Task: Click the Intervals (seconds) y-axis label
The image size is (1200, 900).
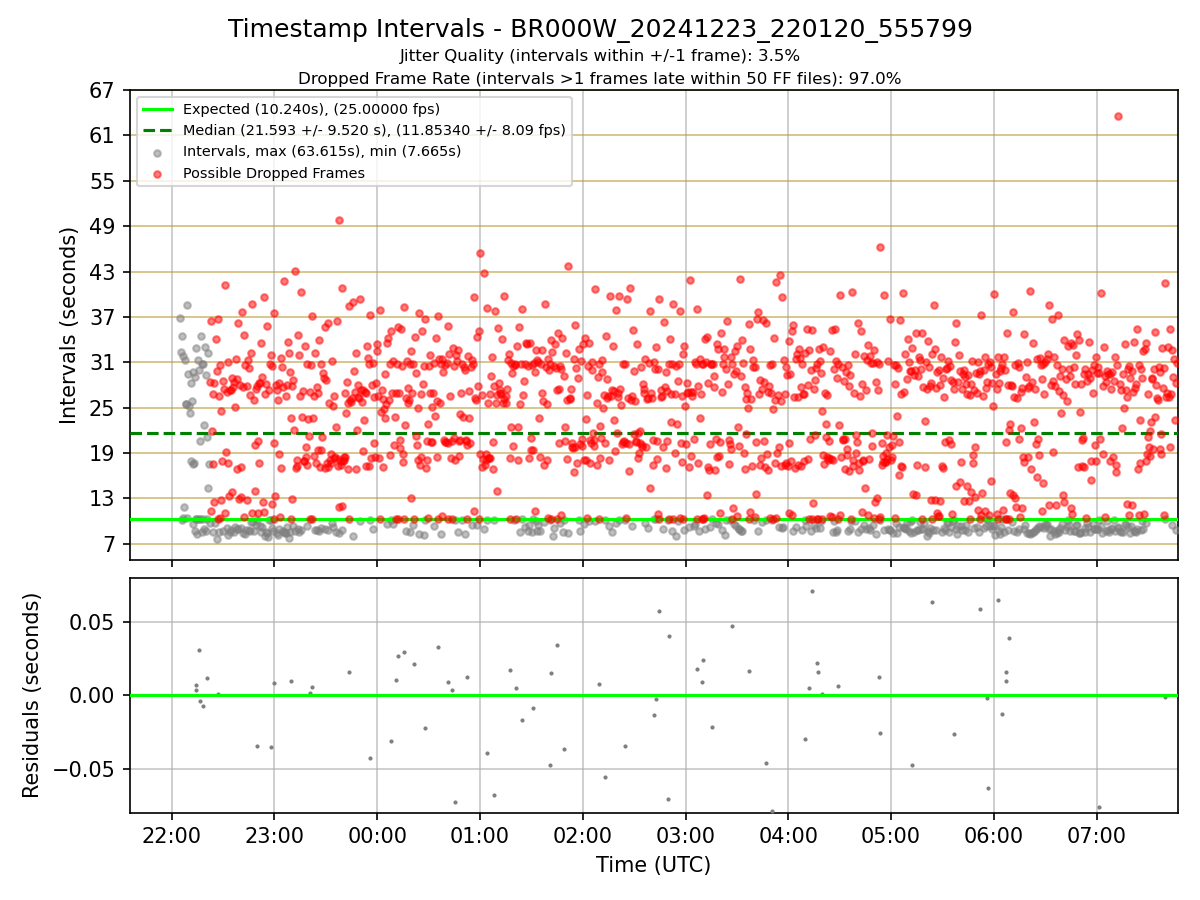Action: coord(69,325)
